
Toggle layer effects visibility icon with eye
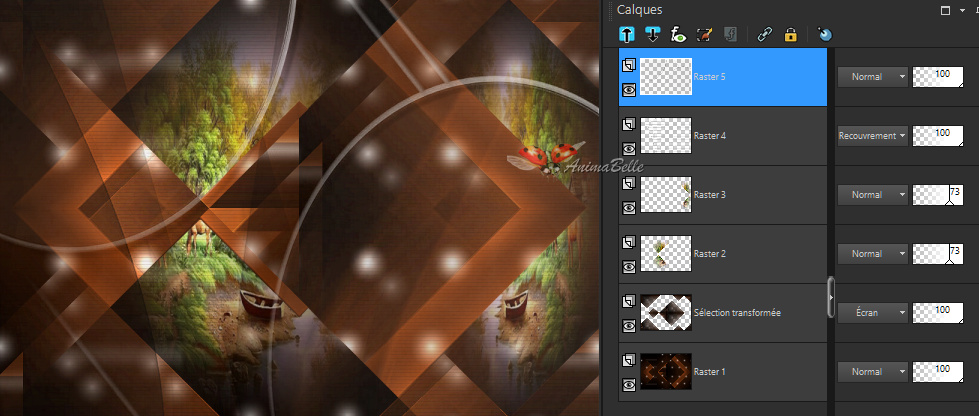click(x=678, y=34)
